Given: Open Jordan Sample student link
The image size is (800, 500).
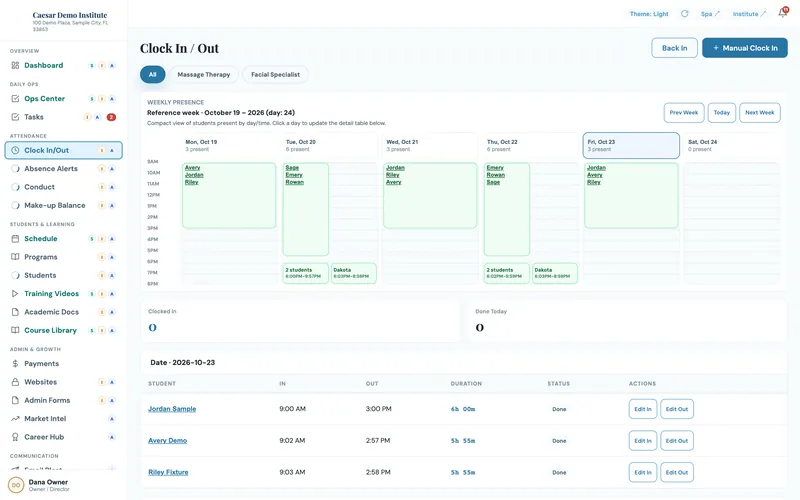Looking at the screenshot, I should [172, 409].
